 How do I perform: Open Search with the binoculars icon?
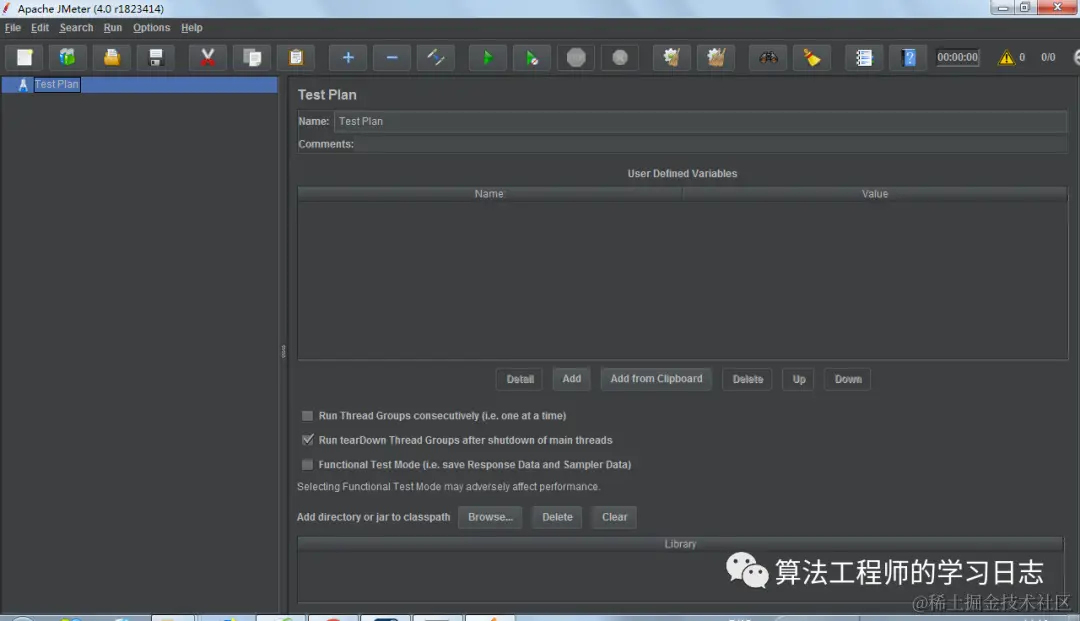point(768,58)
